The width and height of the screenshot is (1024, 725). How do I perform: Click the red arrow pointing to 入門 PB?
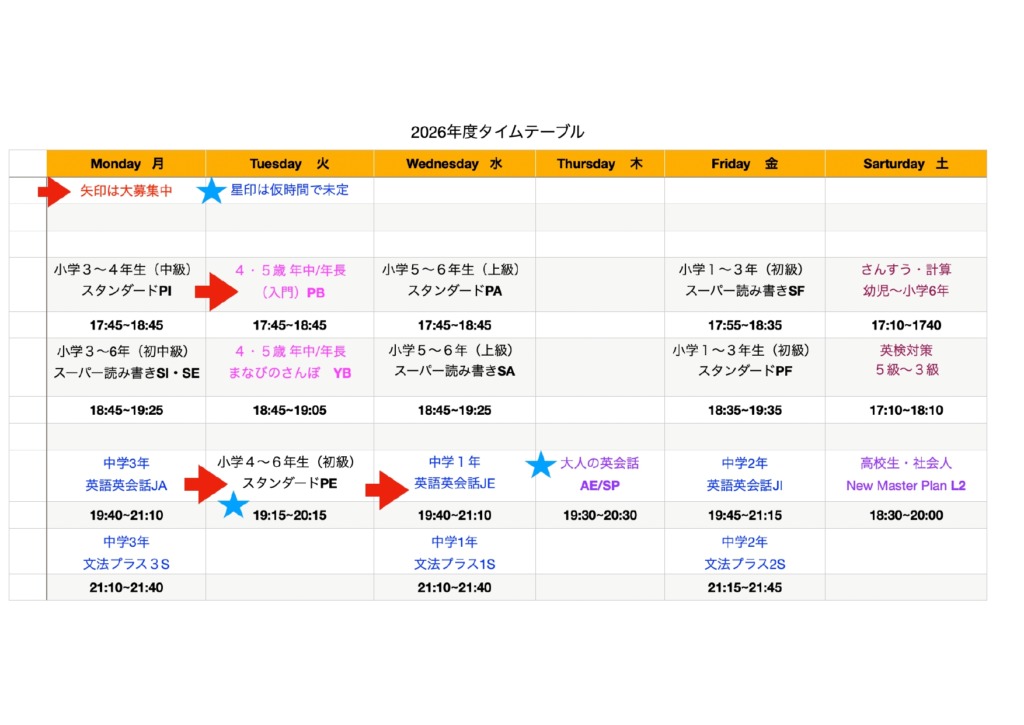click(x=214, y=292)
